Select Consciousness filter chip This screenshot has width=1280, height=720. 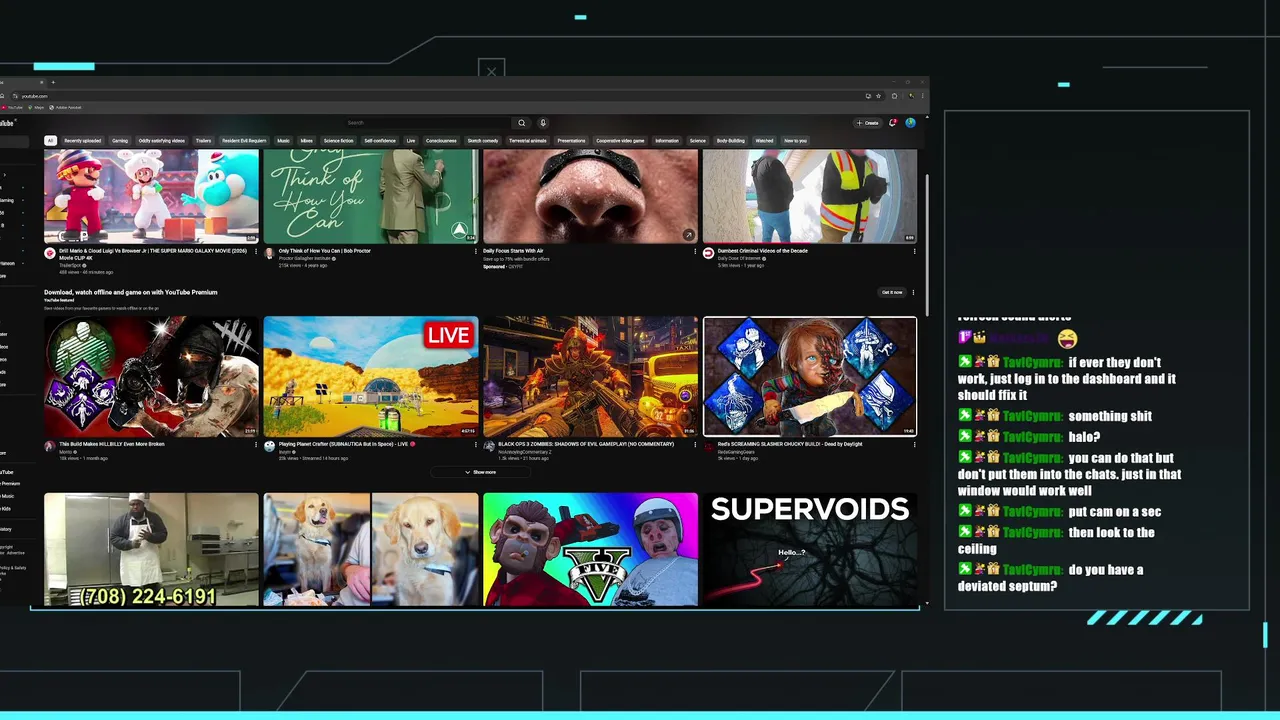441,141
